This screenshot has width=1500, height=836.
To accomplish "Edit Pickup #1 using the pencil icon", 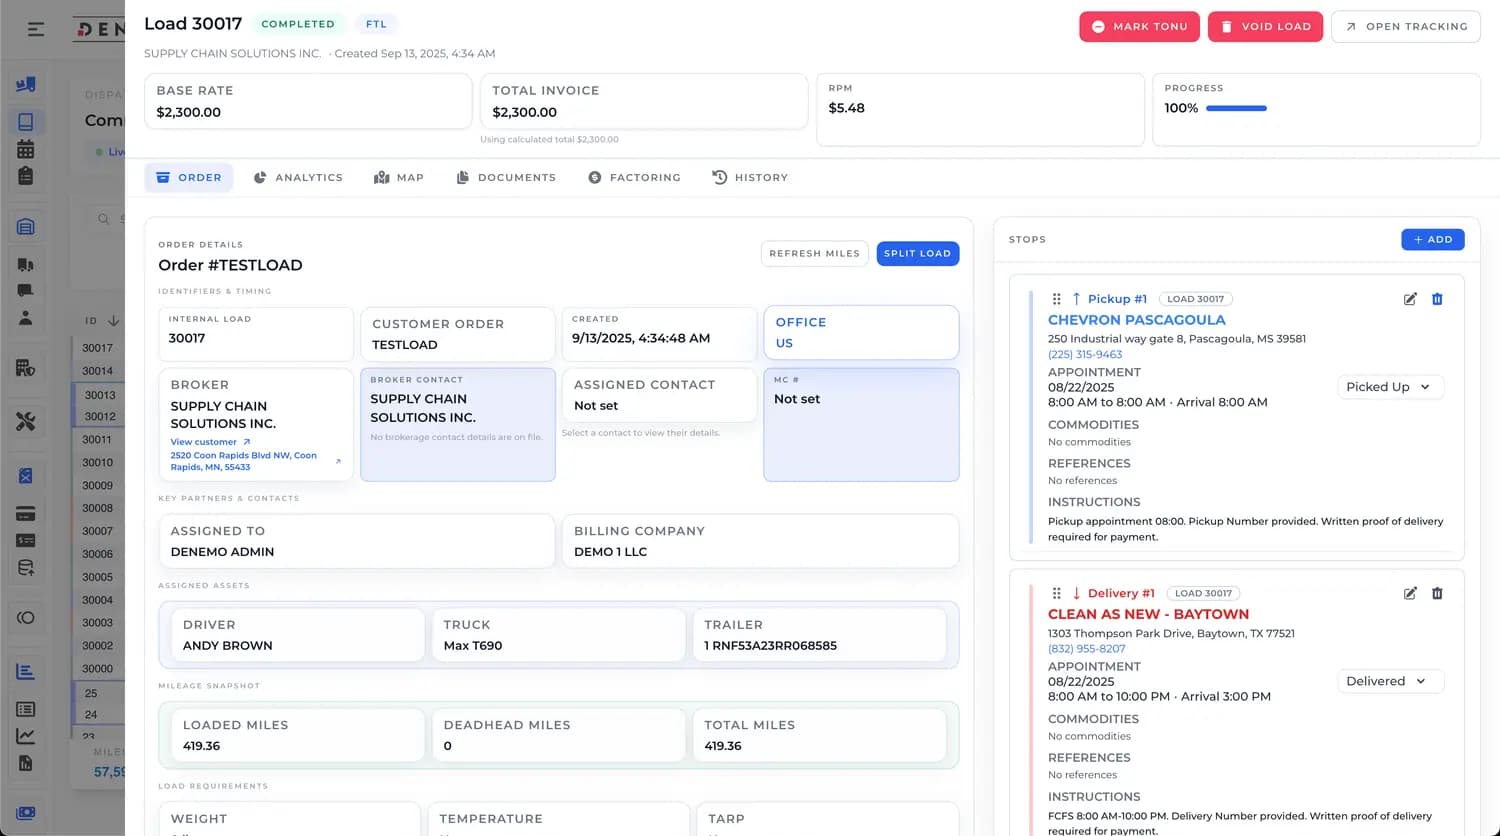I will pos(1410,299).
